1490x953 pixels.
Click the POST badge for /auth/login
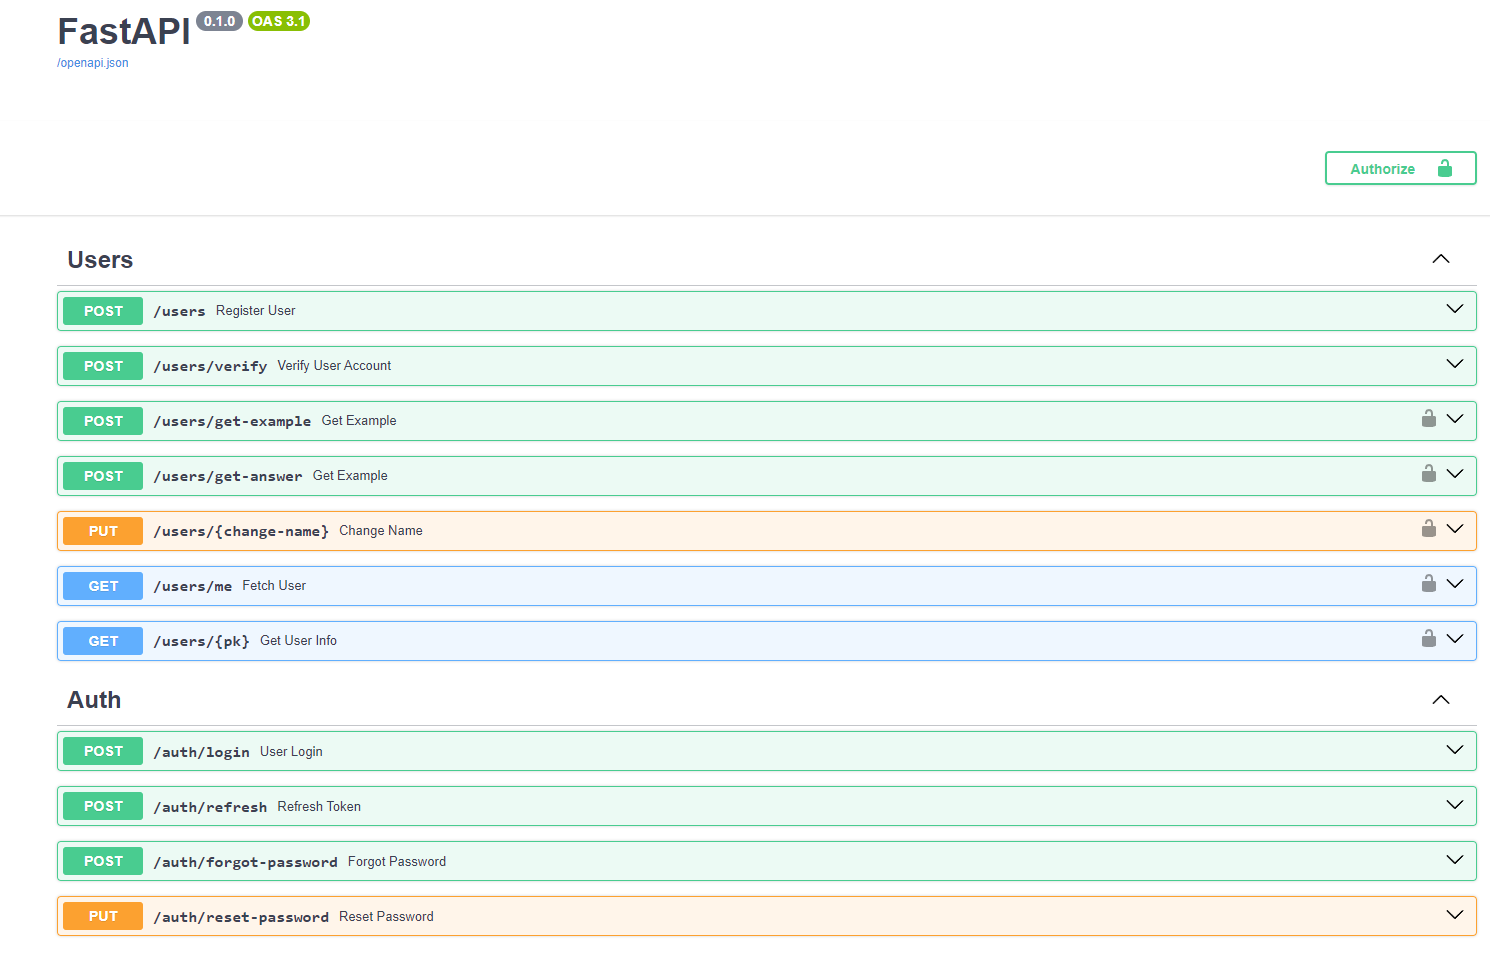103,751
